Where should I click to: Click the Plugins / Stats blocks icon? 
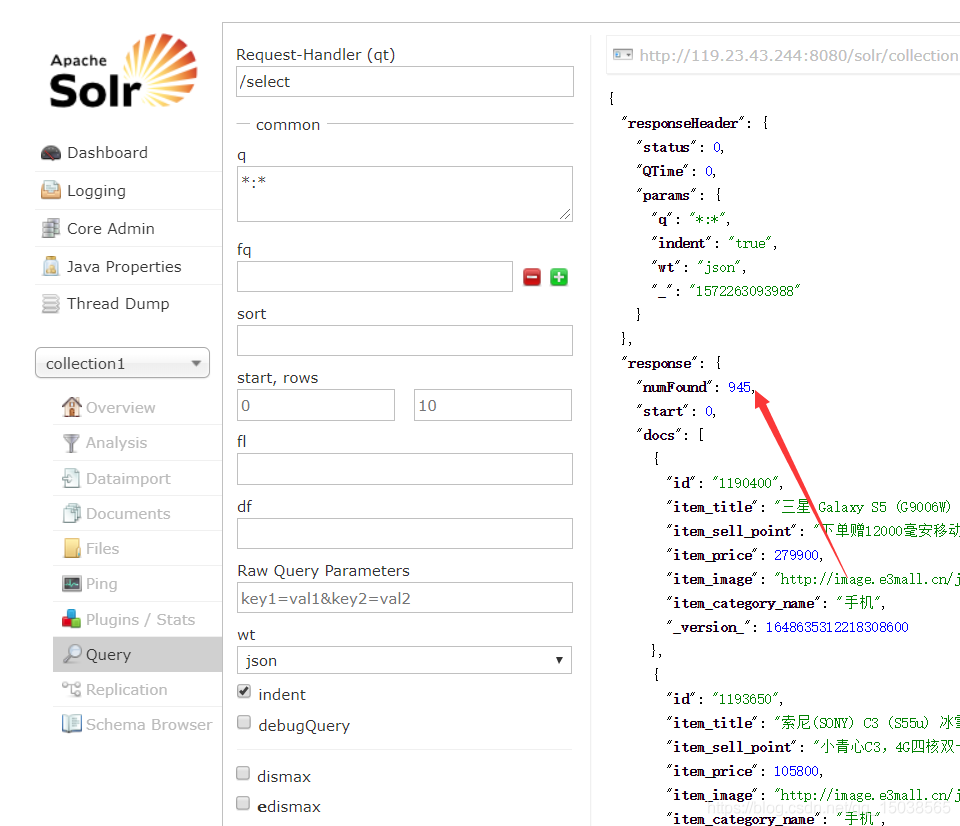tap(72, 619)
